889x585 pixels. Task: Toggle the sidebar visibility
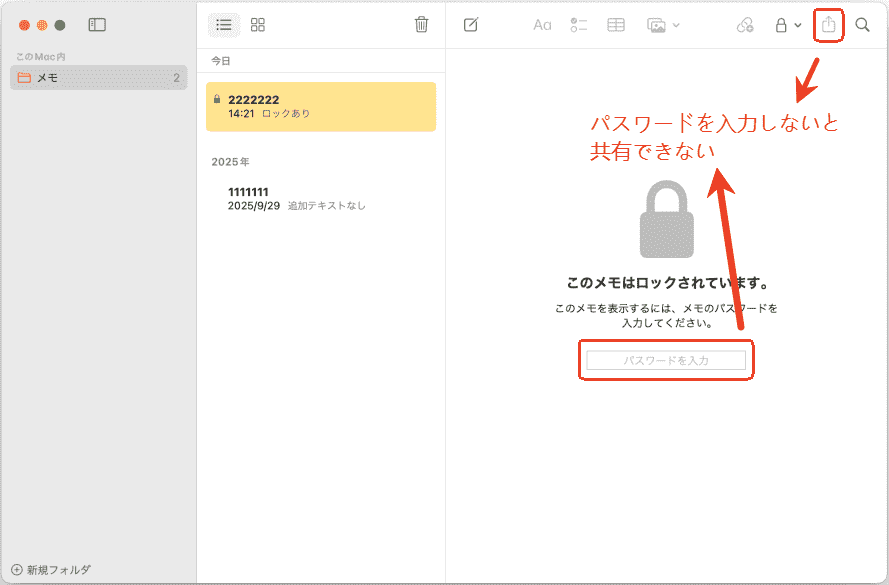[97, 25]
